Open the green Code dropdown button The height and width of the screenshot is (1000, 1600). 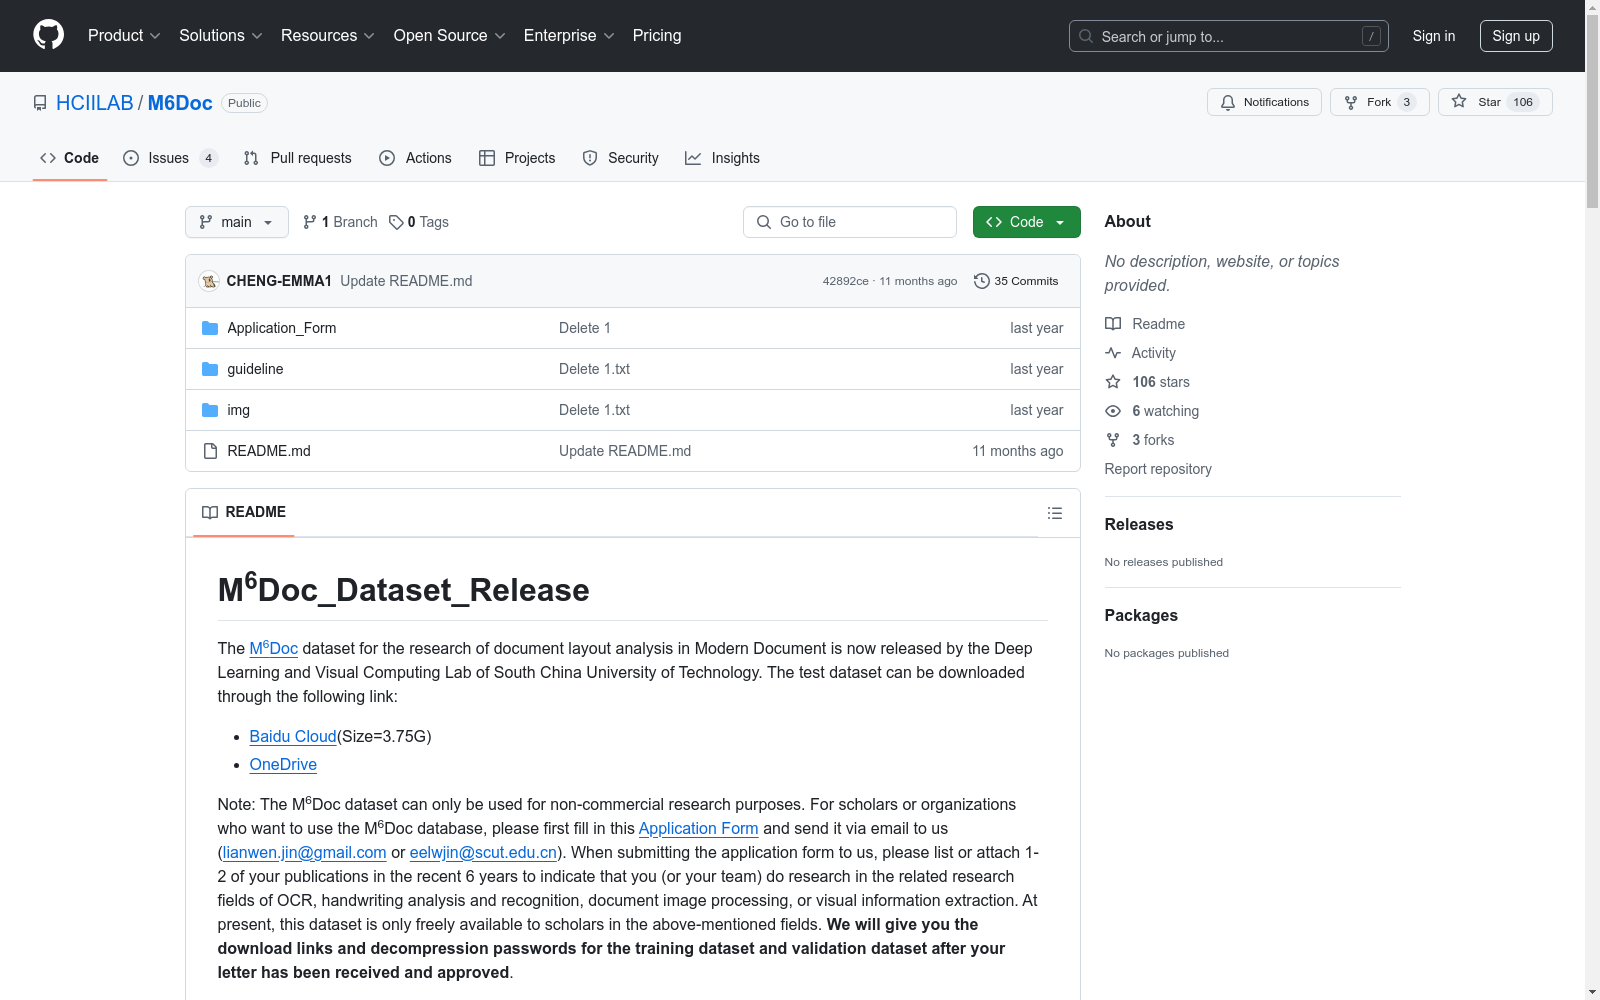[x=1026, y=222]
